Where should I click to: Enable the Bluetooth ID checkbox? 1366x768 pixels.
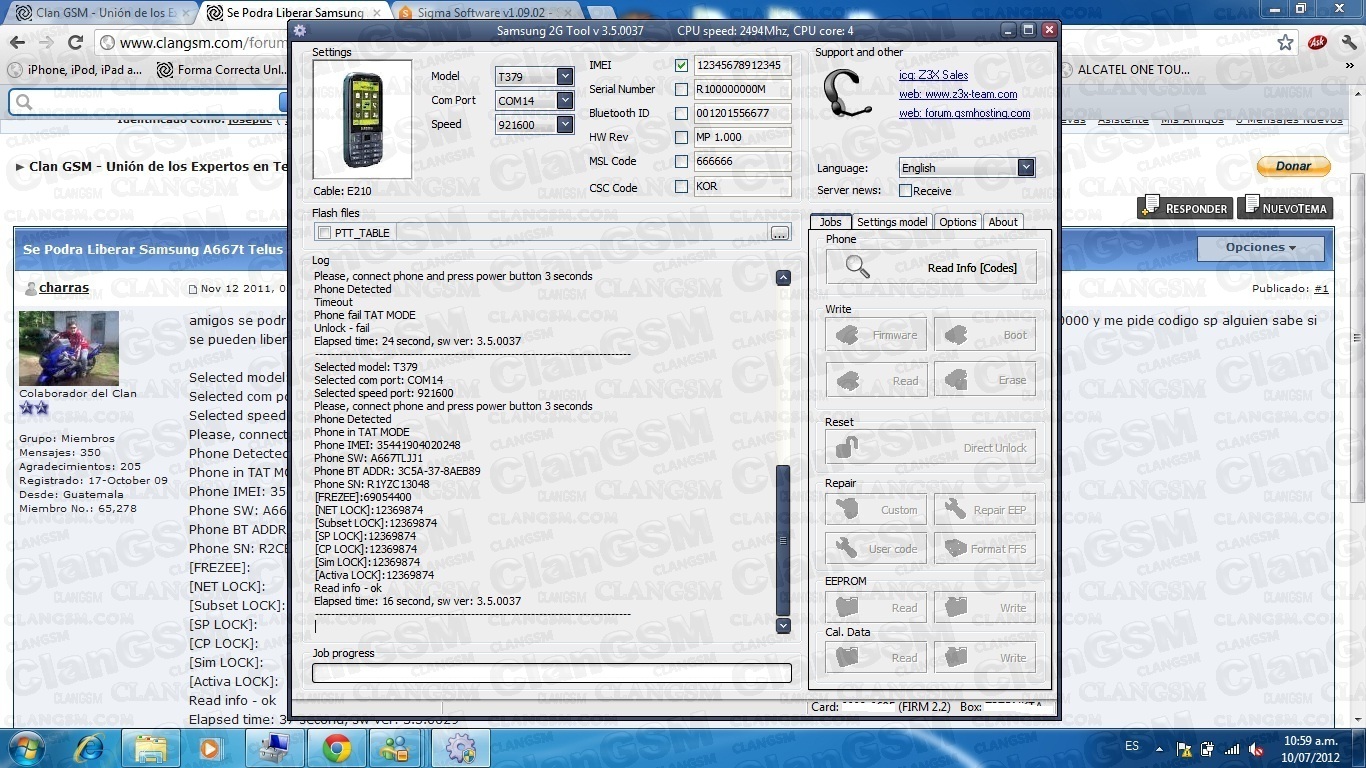(682, 113)
